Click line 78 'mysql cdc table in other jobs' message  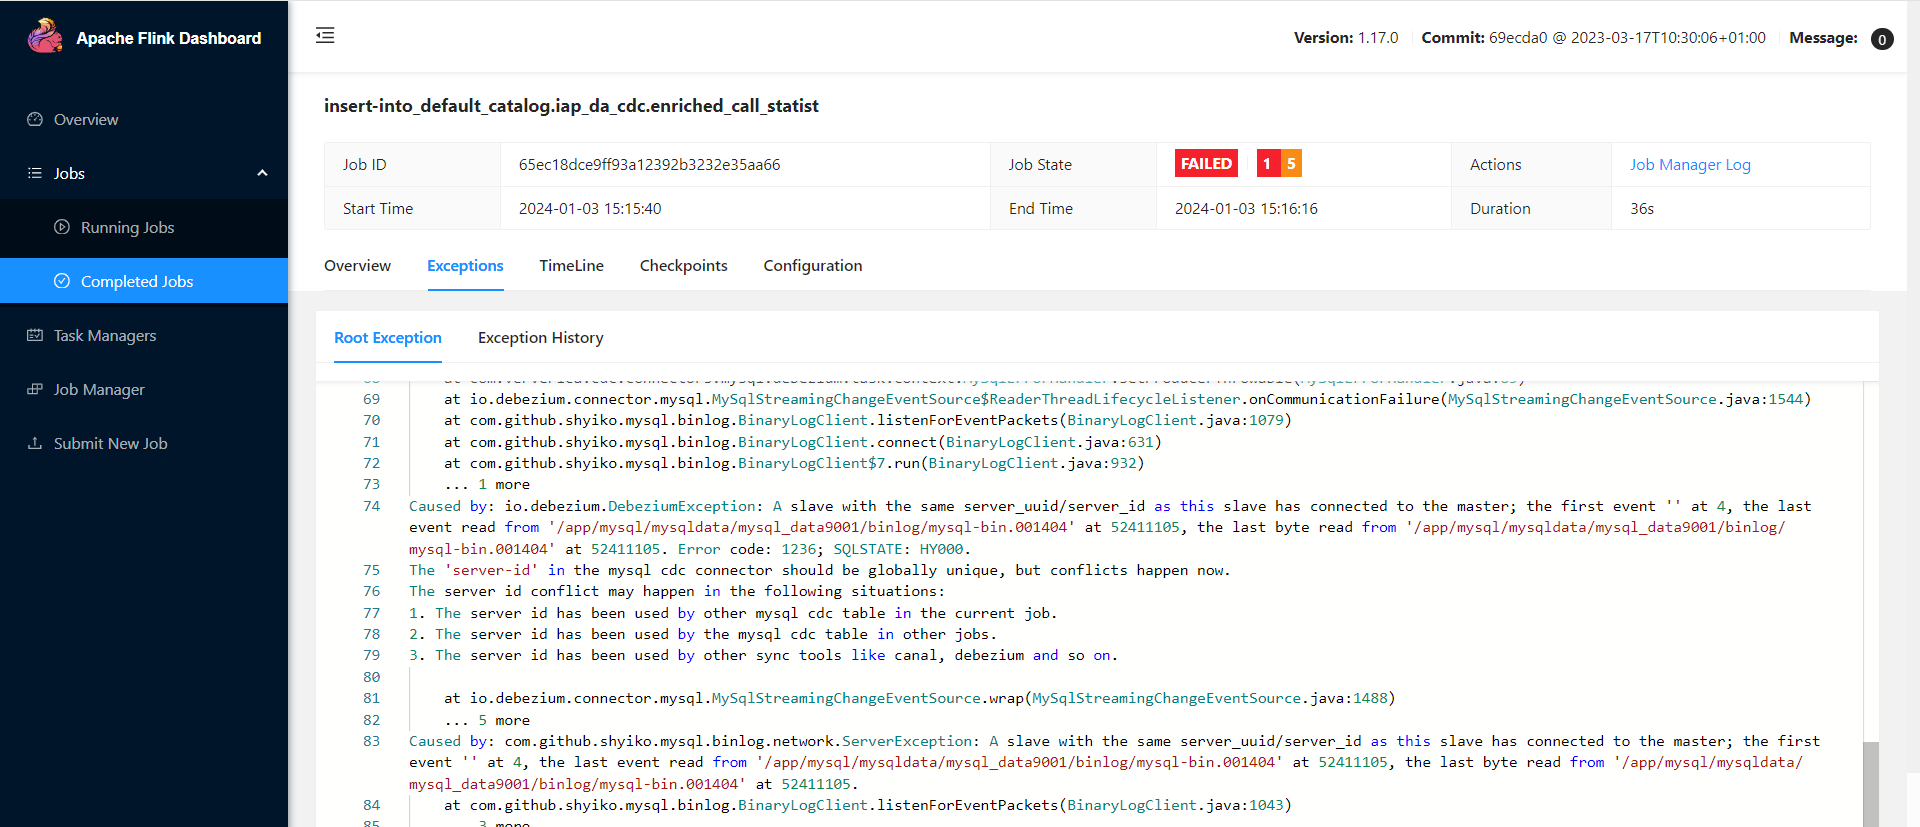[x=703, y=634]
